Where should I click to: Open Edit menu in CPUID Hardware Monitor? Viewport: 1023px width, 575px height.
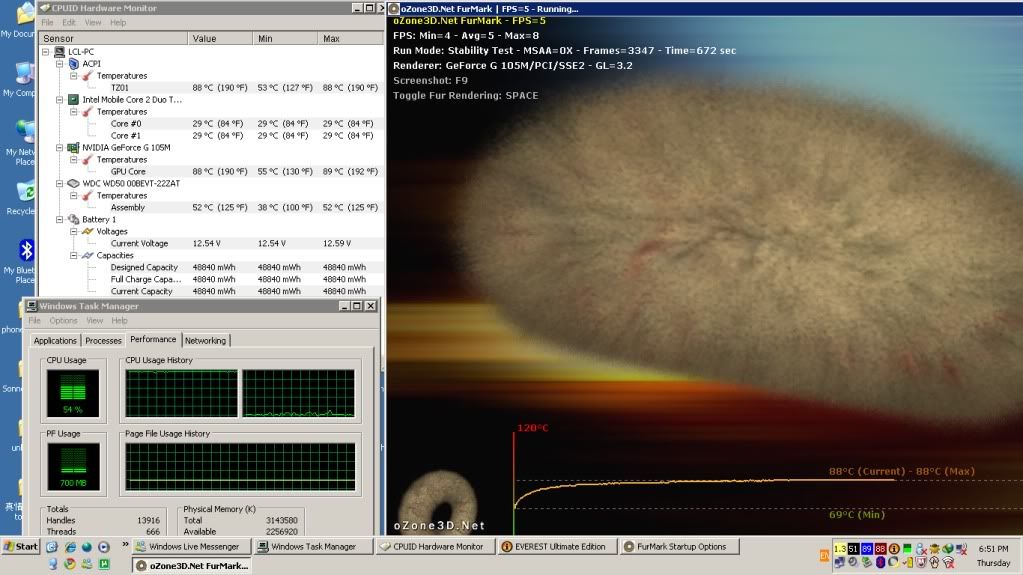pyautogui.click(x=69, y=22)
